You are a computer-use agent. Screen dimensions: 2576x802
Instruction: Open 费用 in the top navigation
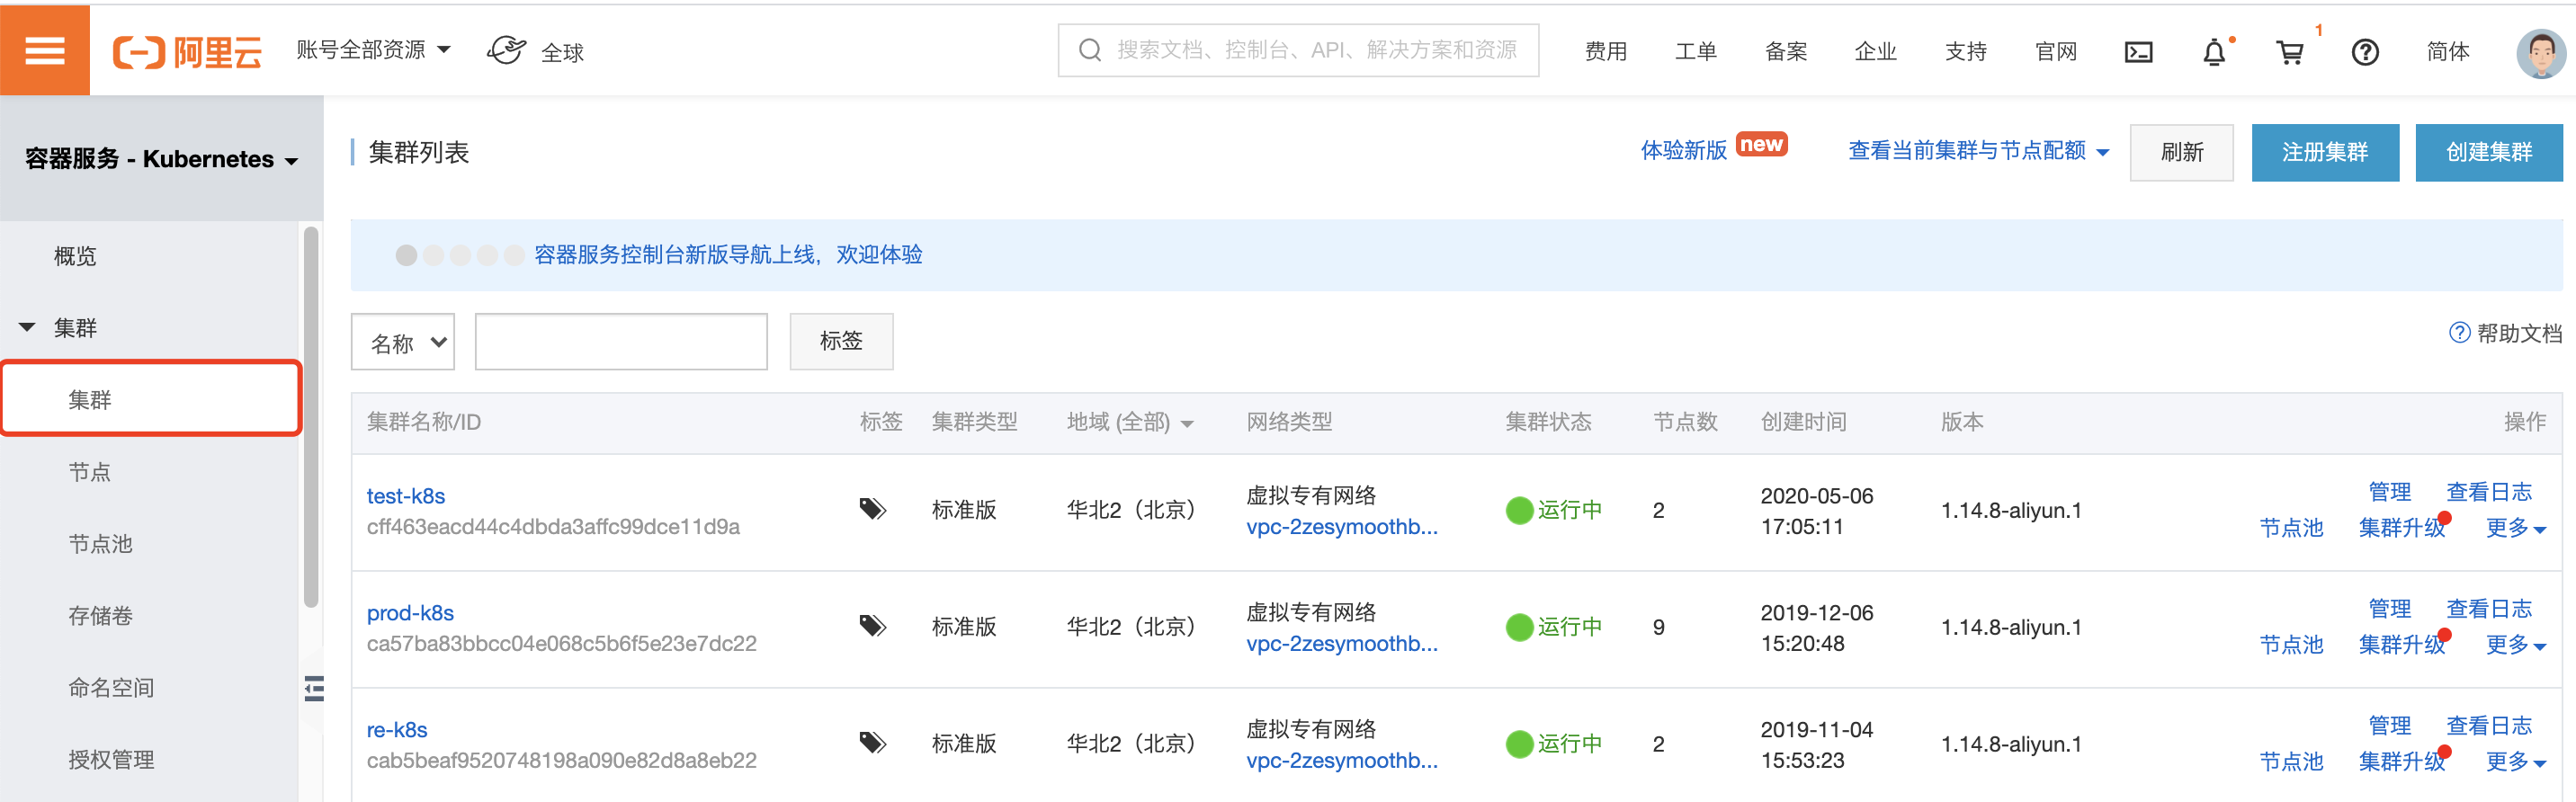point(1605,52)
